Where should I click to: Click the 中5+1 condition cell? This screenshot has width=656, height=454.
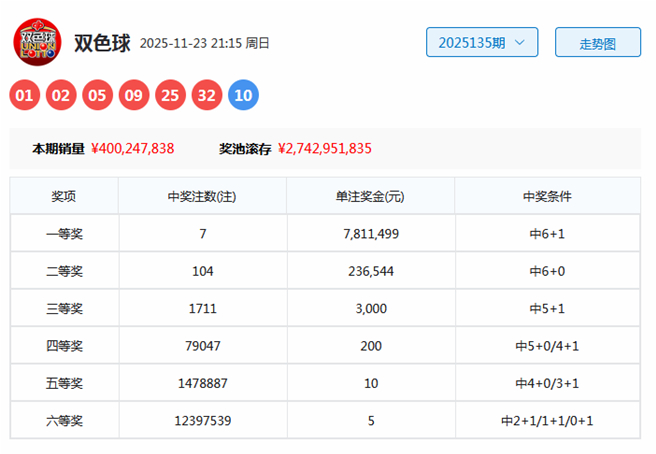[x=548, y=308]
